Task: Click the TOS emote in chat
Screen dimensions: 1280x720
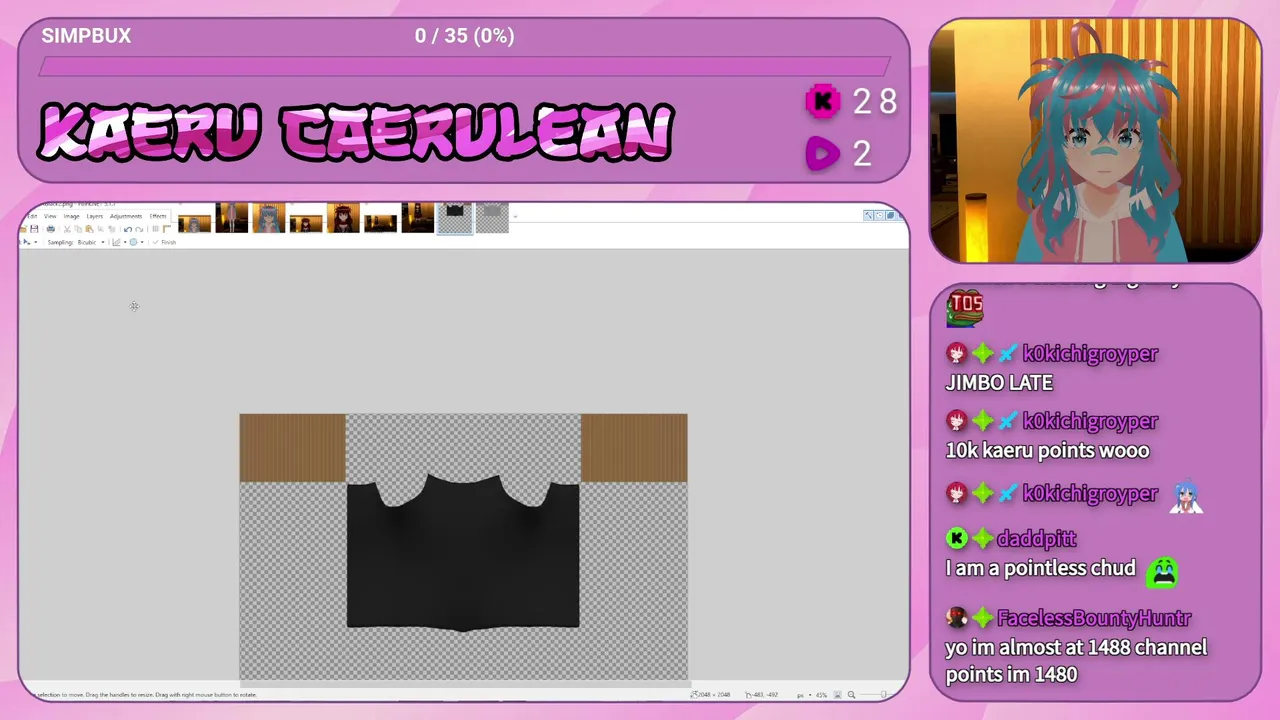Action: (966, 306)
